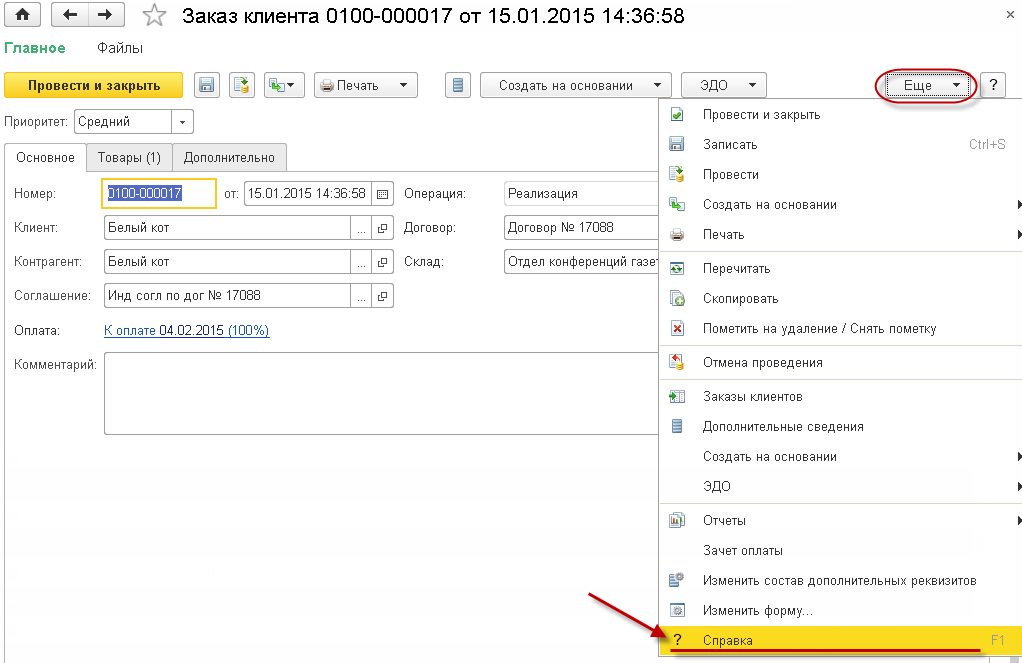The image size is (1022, 663).
Task: Open calendar picker next to date field
Action: (383, 194)
